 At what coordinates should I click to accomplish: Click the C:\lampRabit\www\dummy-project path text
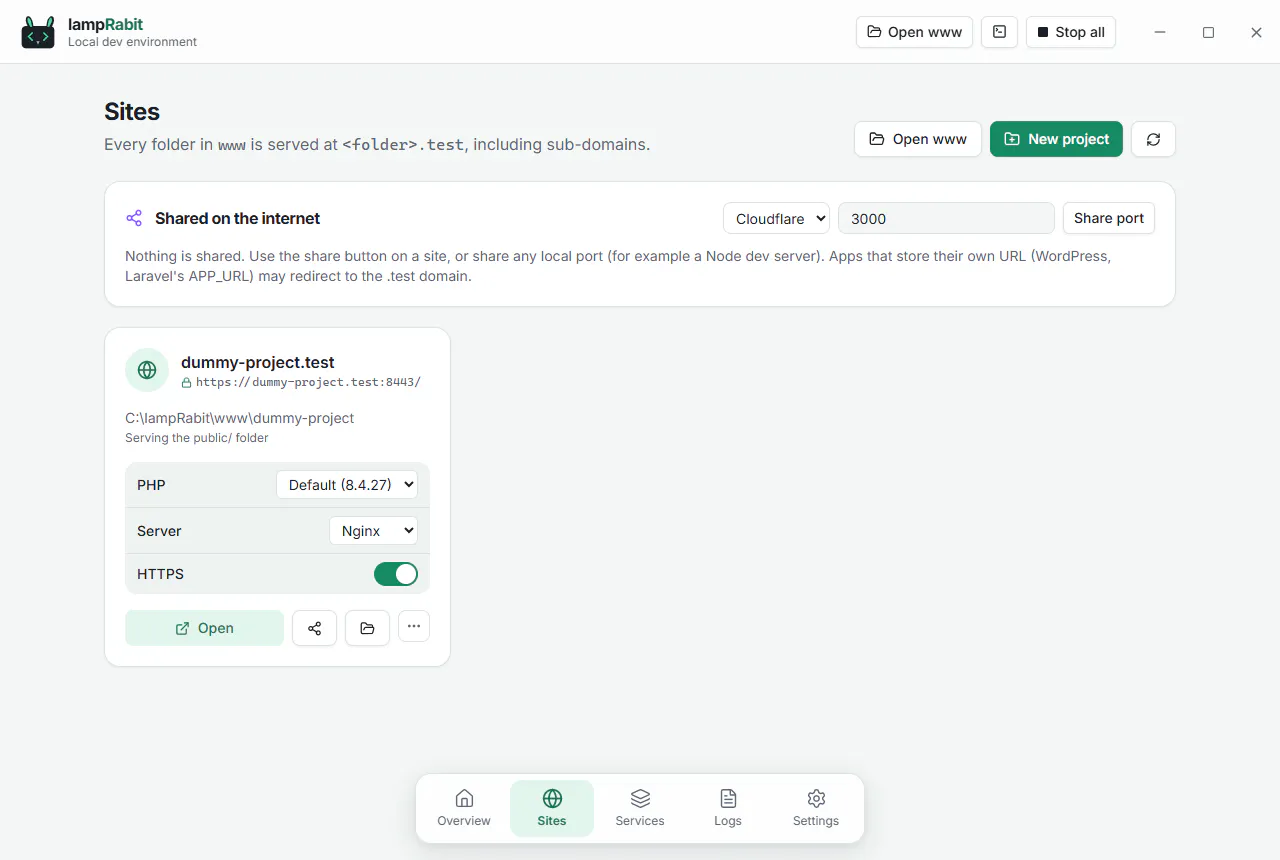[x=240, y=418]
